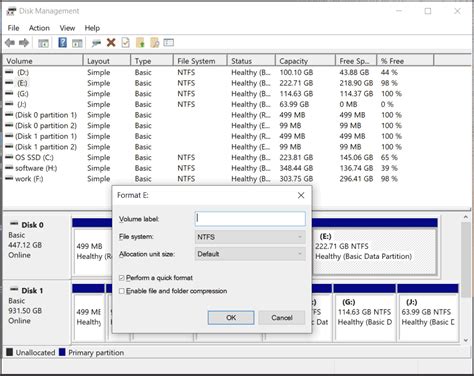Click the folder with magnifier search icon
The width and height of the screenshot is (474, 376).
(155, 43)
